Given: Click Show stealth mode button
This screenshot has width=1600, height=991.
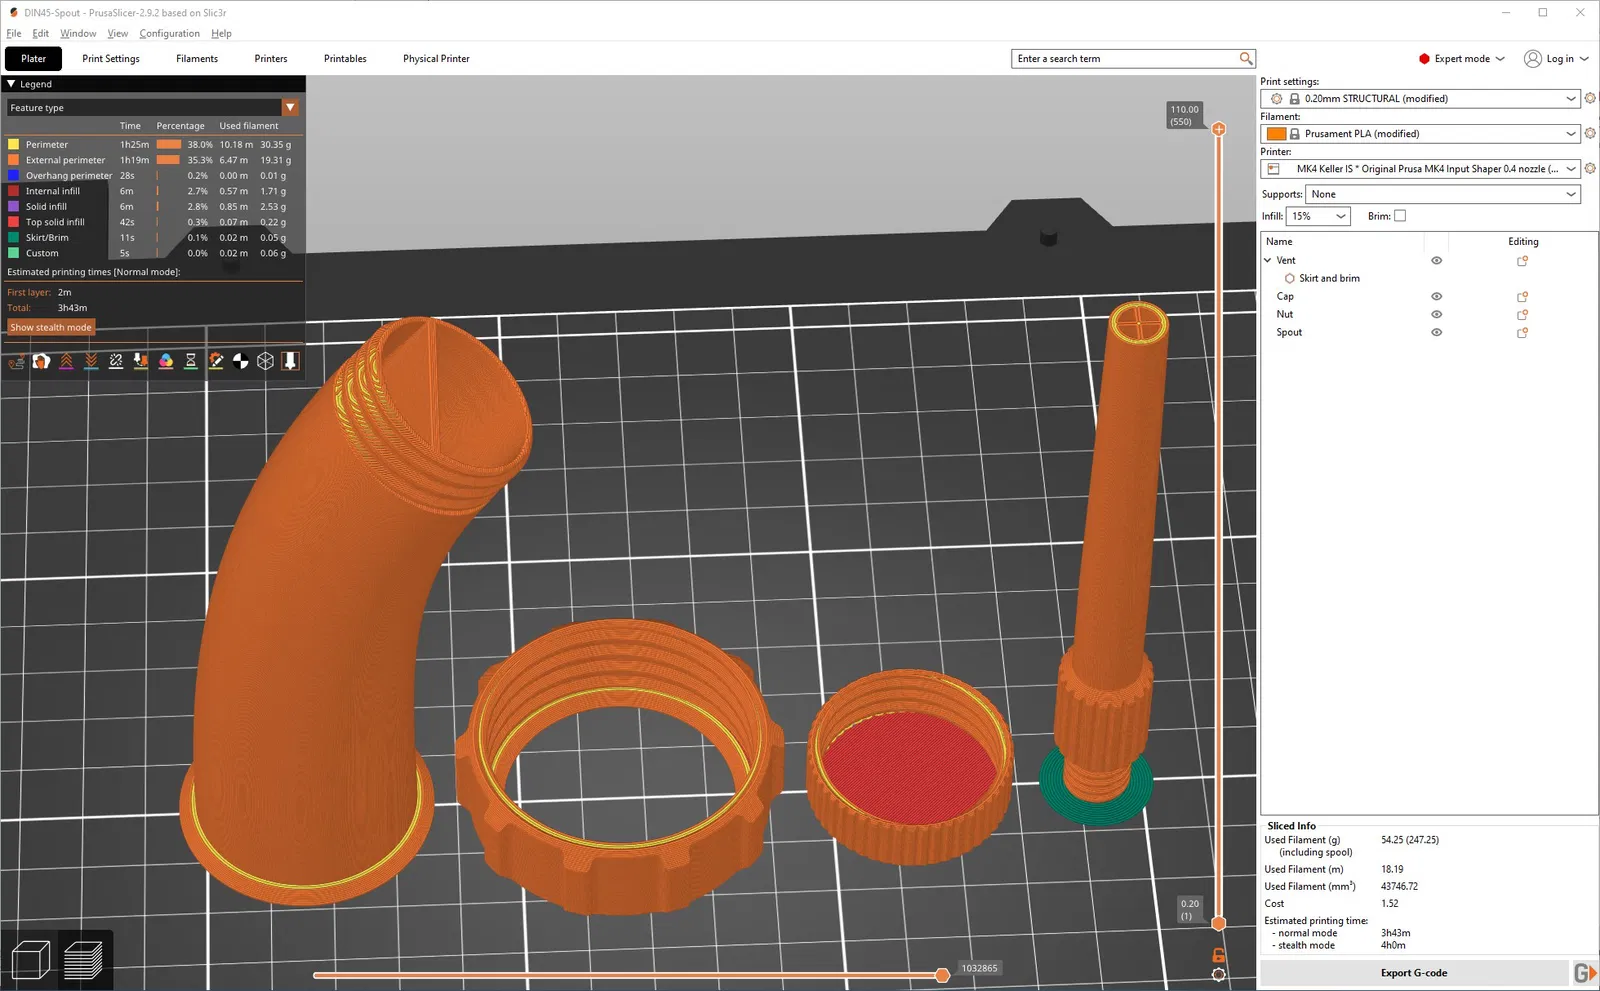Looking at the screenshot, I should 51,327.
